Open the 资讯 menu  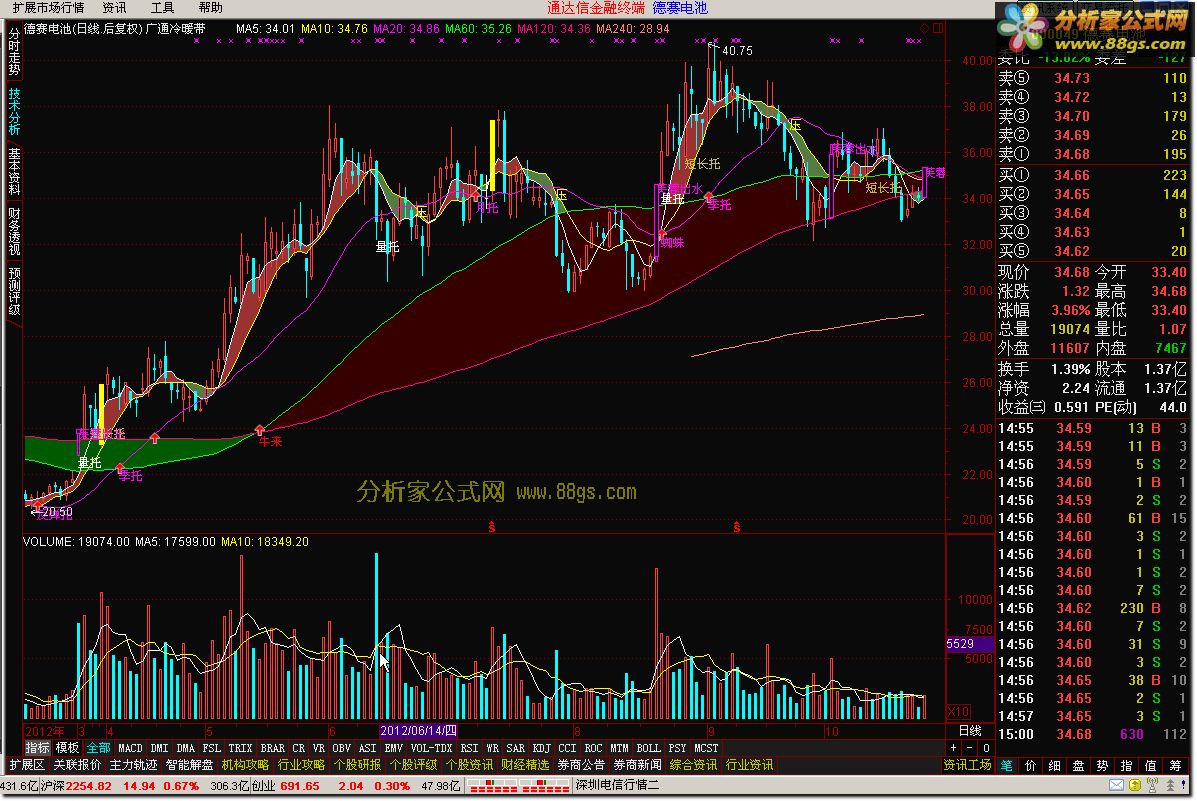pyautogui.click(x=115, y=8)
